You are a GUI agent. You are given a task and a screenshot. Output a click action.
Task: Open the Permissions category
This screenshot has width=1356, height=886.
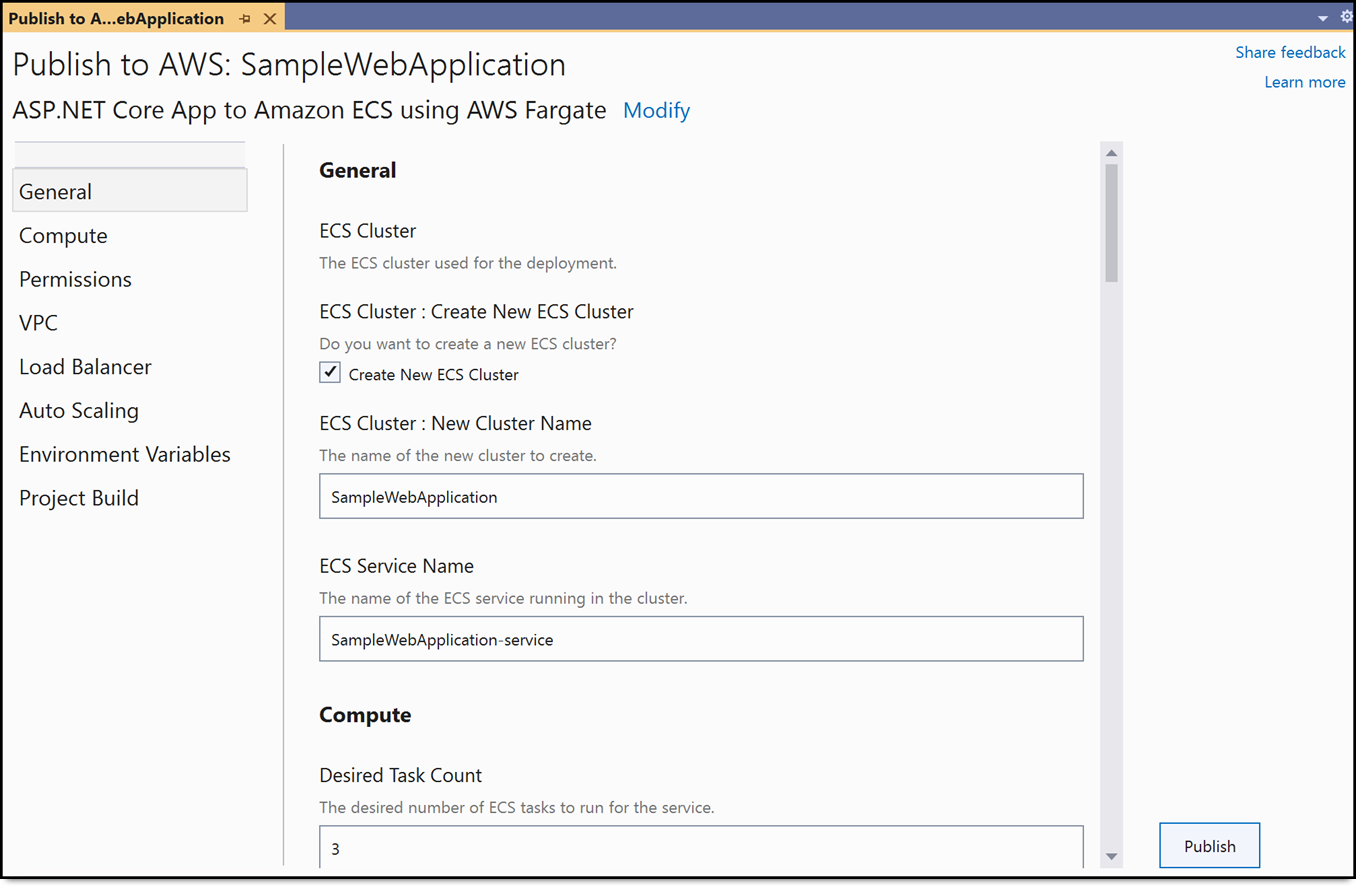pos(130,279)
